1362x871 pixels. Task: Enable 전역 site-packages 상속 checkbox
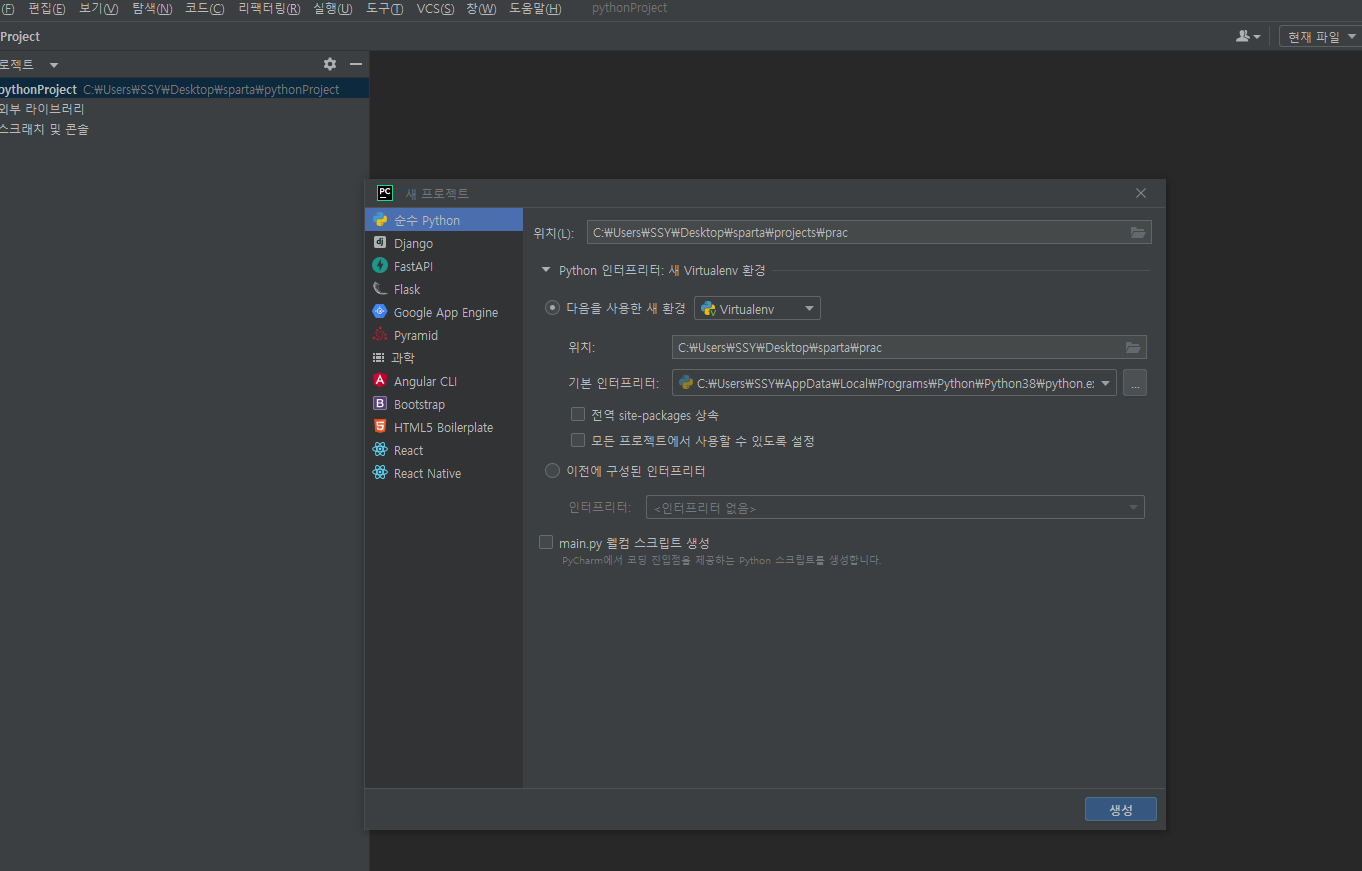578,414
